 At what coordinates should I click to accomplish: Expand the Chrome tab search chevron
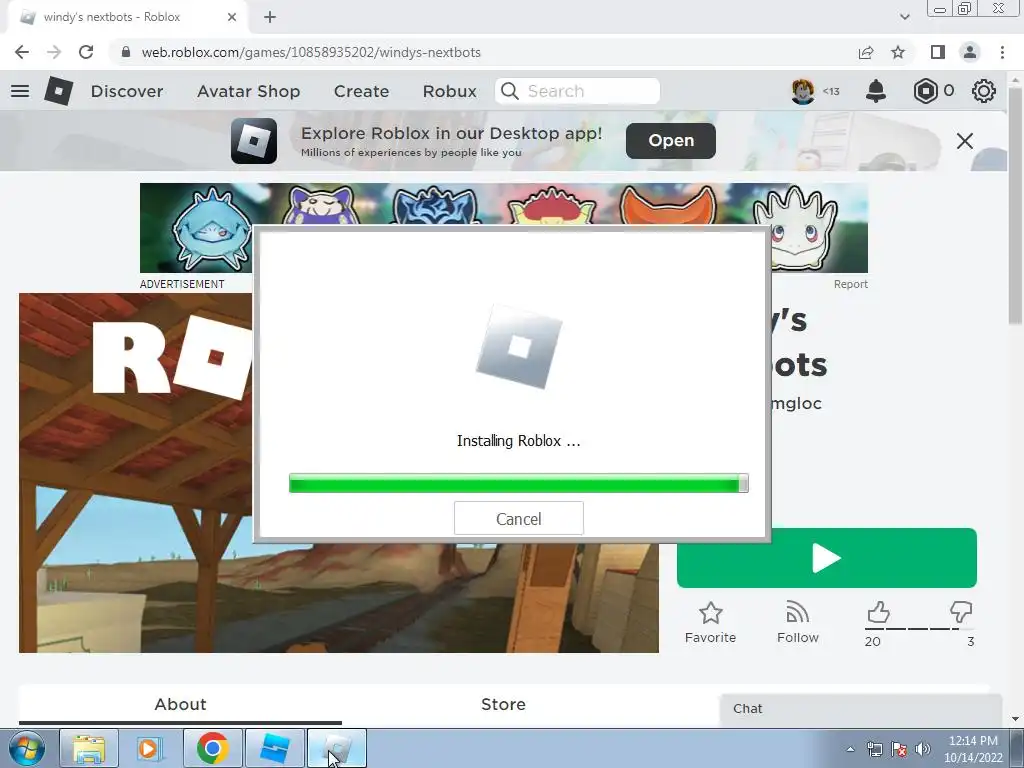tap(904, 17)
